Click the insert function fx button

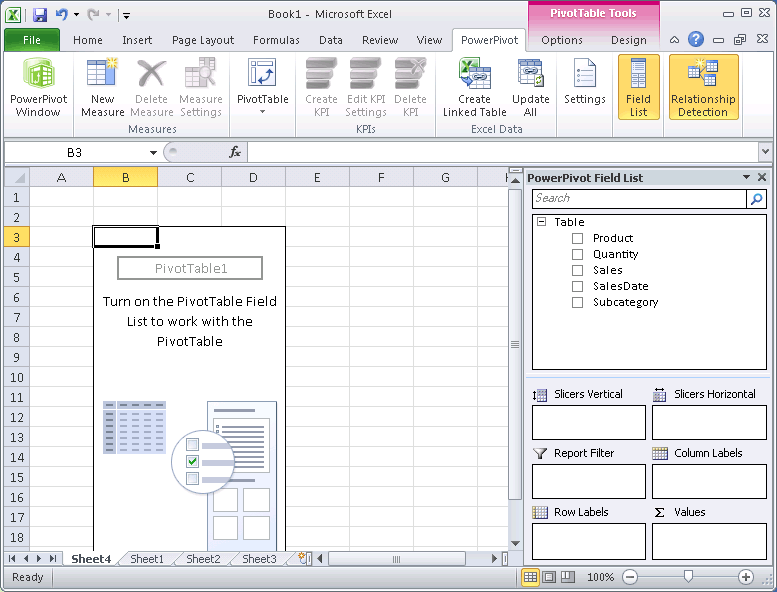point(234,152)
